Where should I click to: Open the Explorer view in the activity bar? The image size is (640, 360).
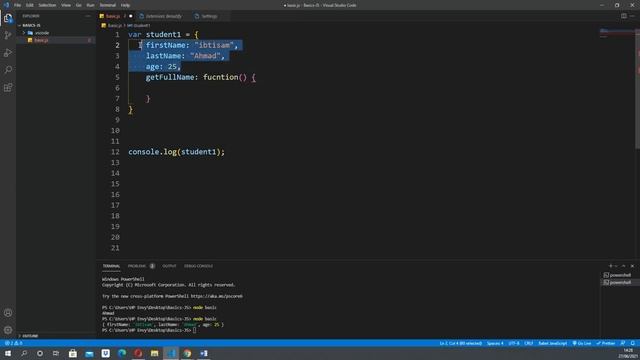(8, 18)
